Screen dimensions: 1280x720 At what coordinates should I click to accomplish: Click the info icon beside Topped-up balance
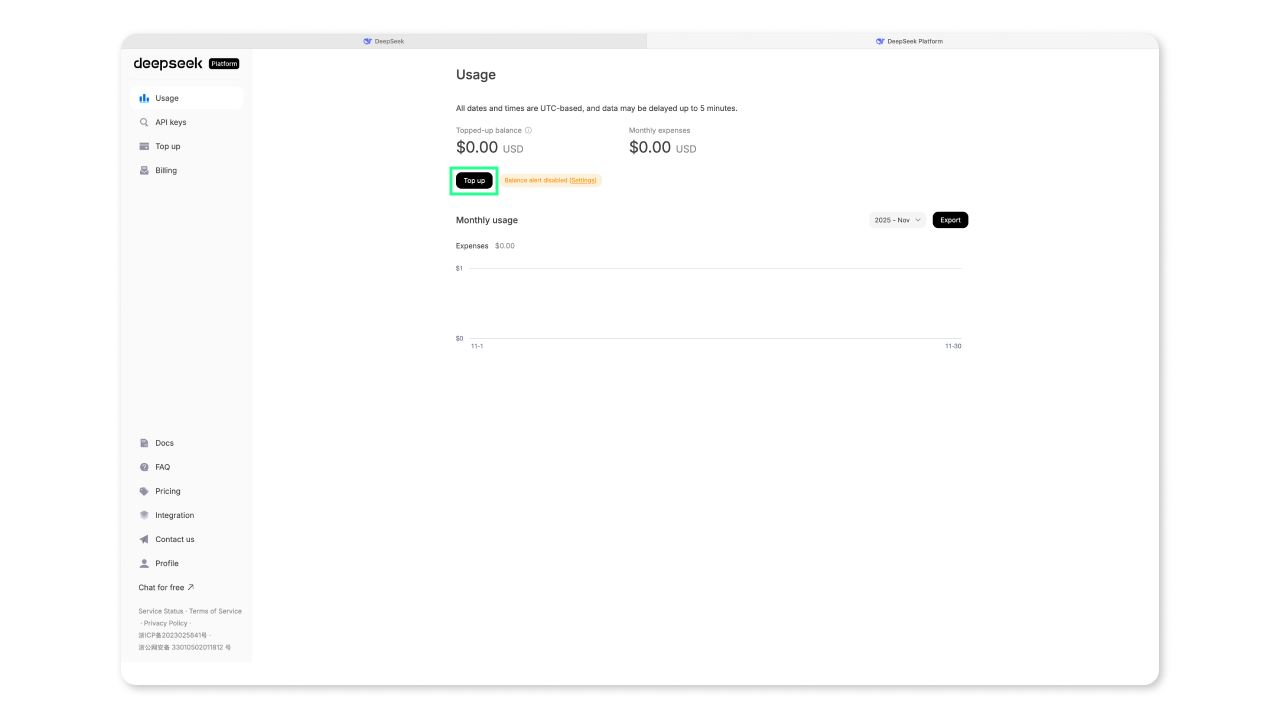pos(528,130)
